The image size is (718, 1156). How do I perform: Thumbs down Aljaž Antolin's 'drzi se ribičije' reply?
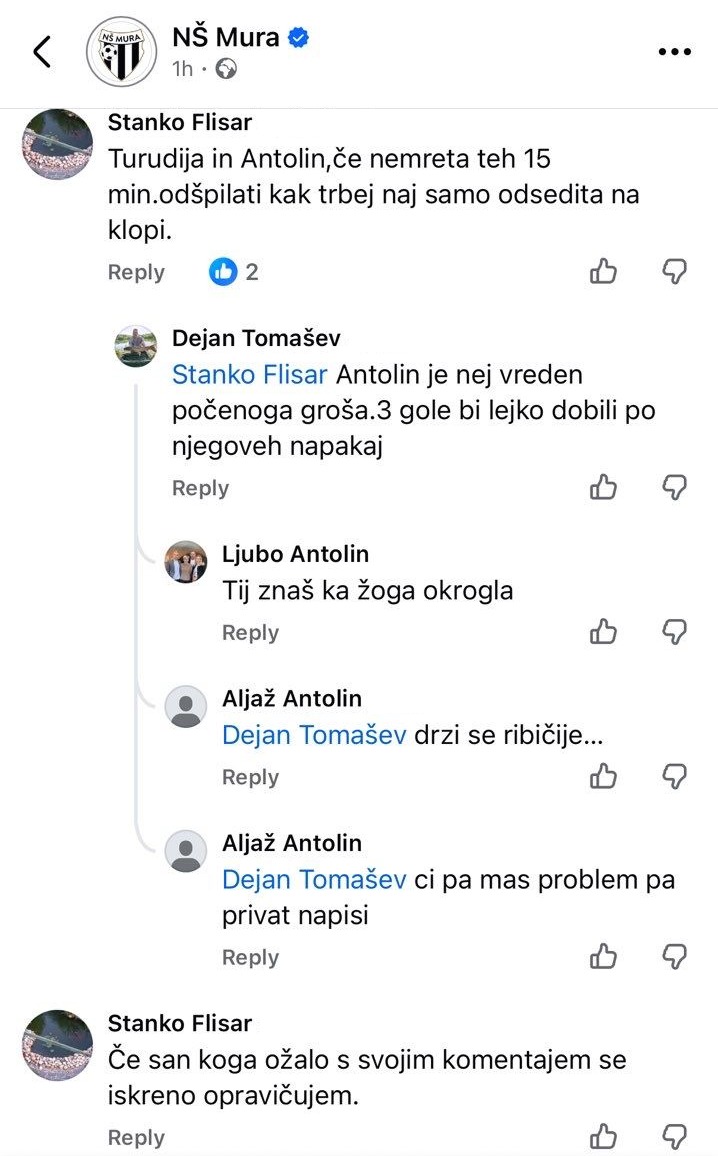tap(676, 776)
